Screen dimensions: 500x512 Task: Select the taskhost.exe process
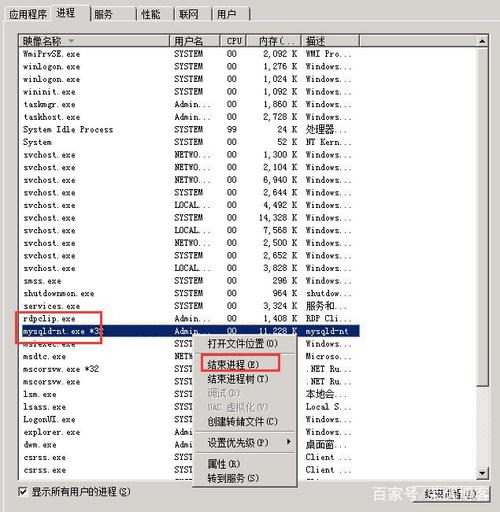189,117
